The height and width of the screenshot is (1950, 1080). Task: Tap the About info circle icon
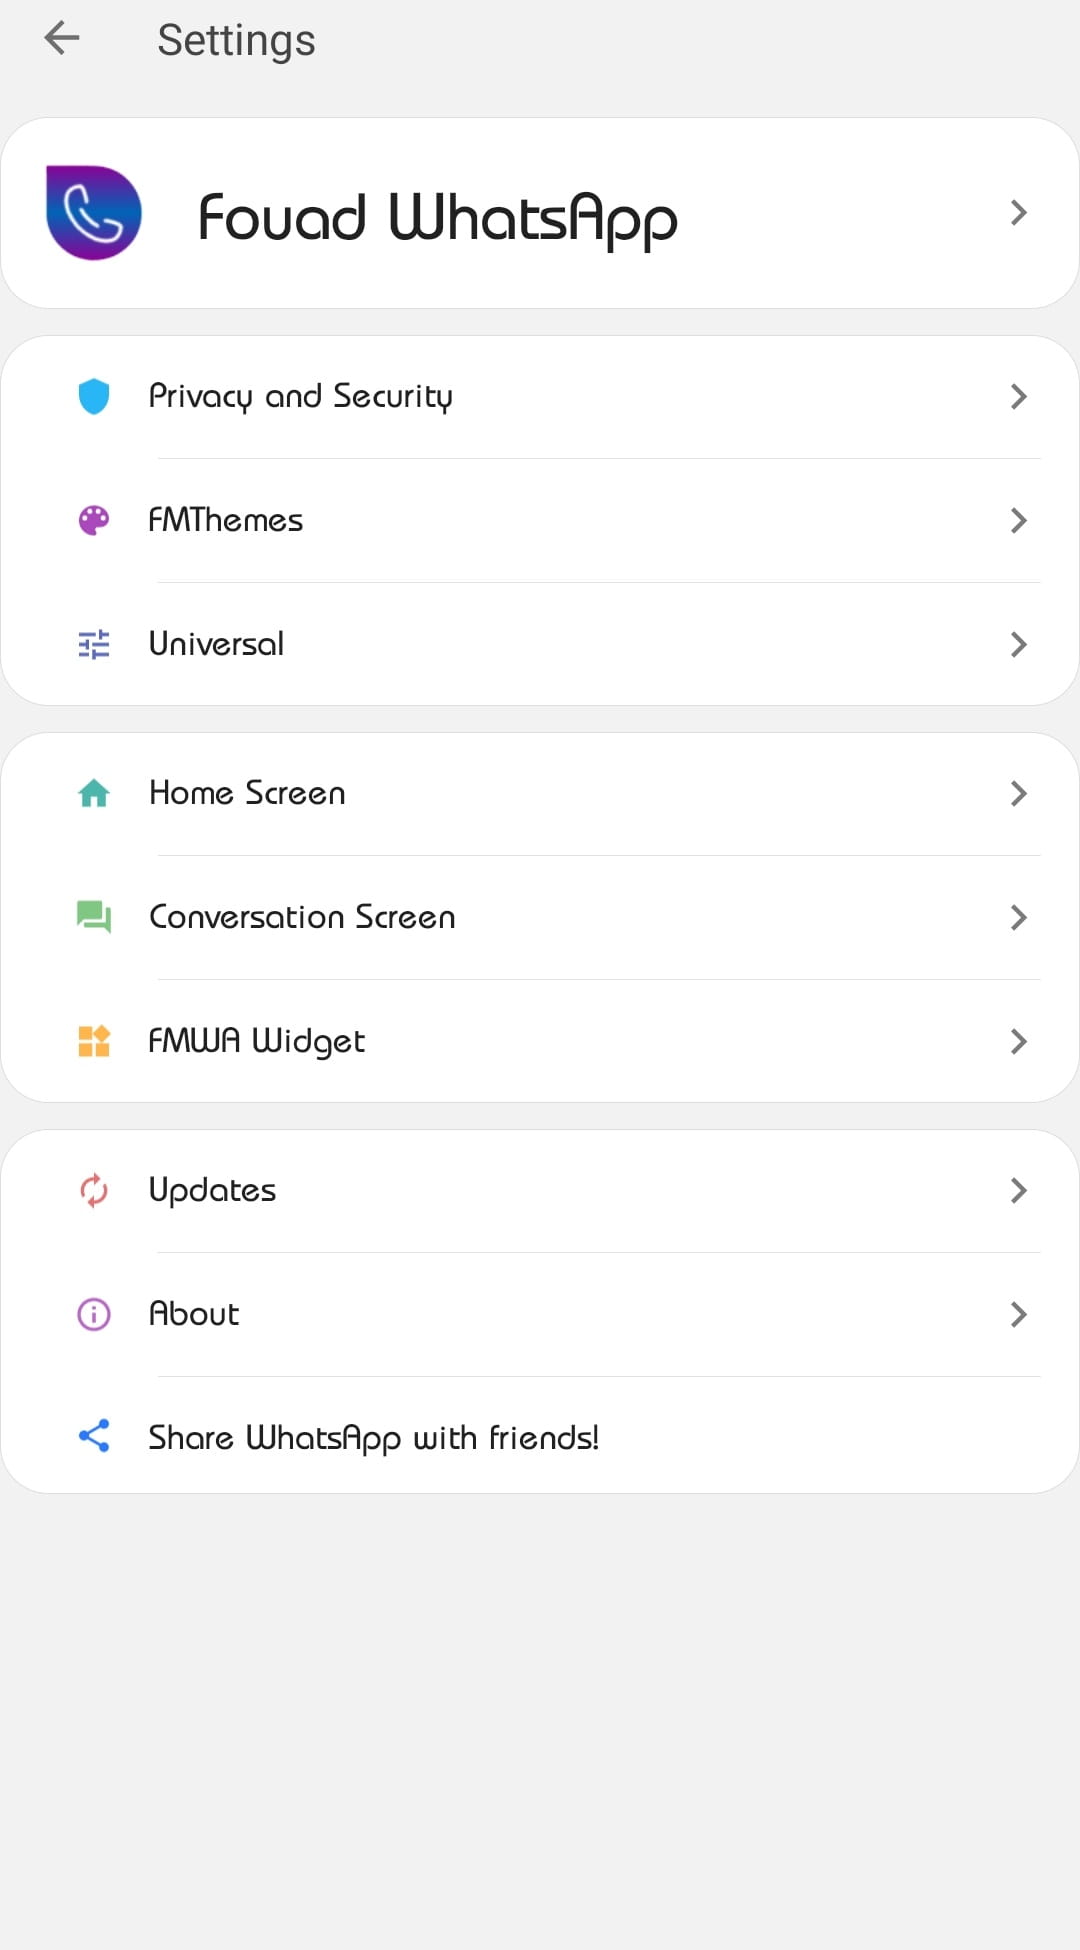(x=94, y=1314)
